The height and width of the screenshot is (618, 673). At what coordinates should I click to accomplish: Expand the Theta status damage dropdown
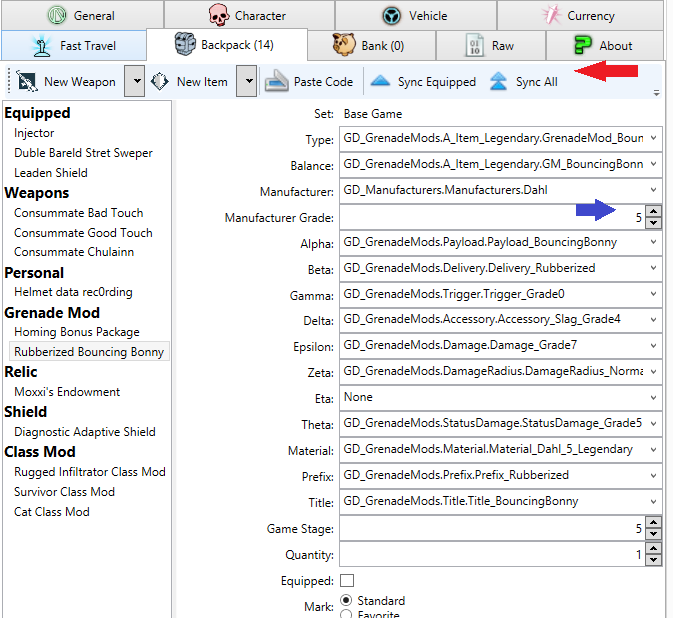pos(653,423)
